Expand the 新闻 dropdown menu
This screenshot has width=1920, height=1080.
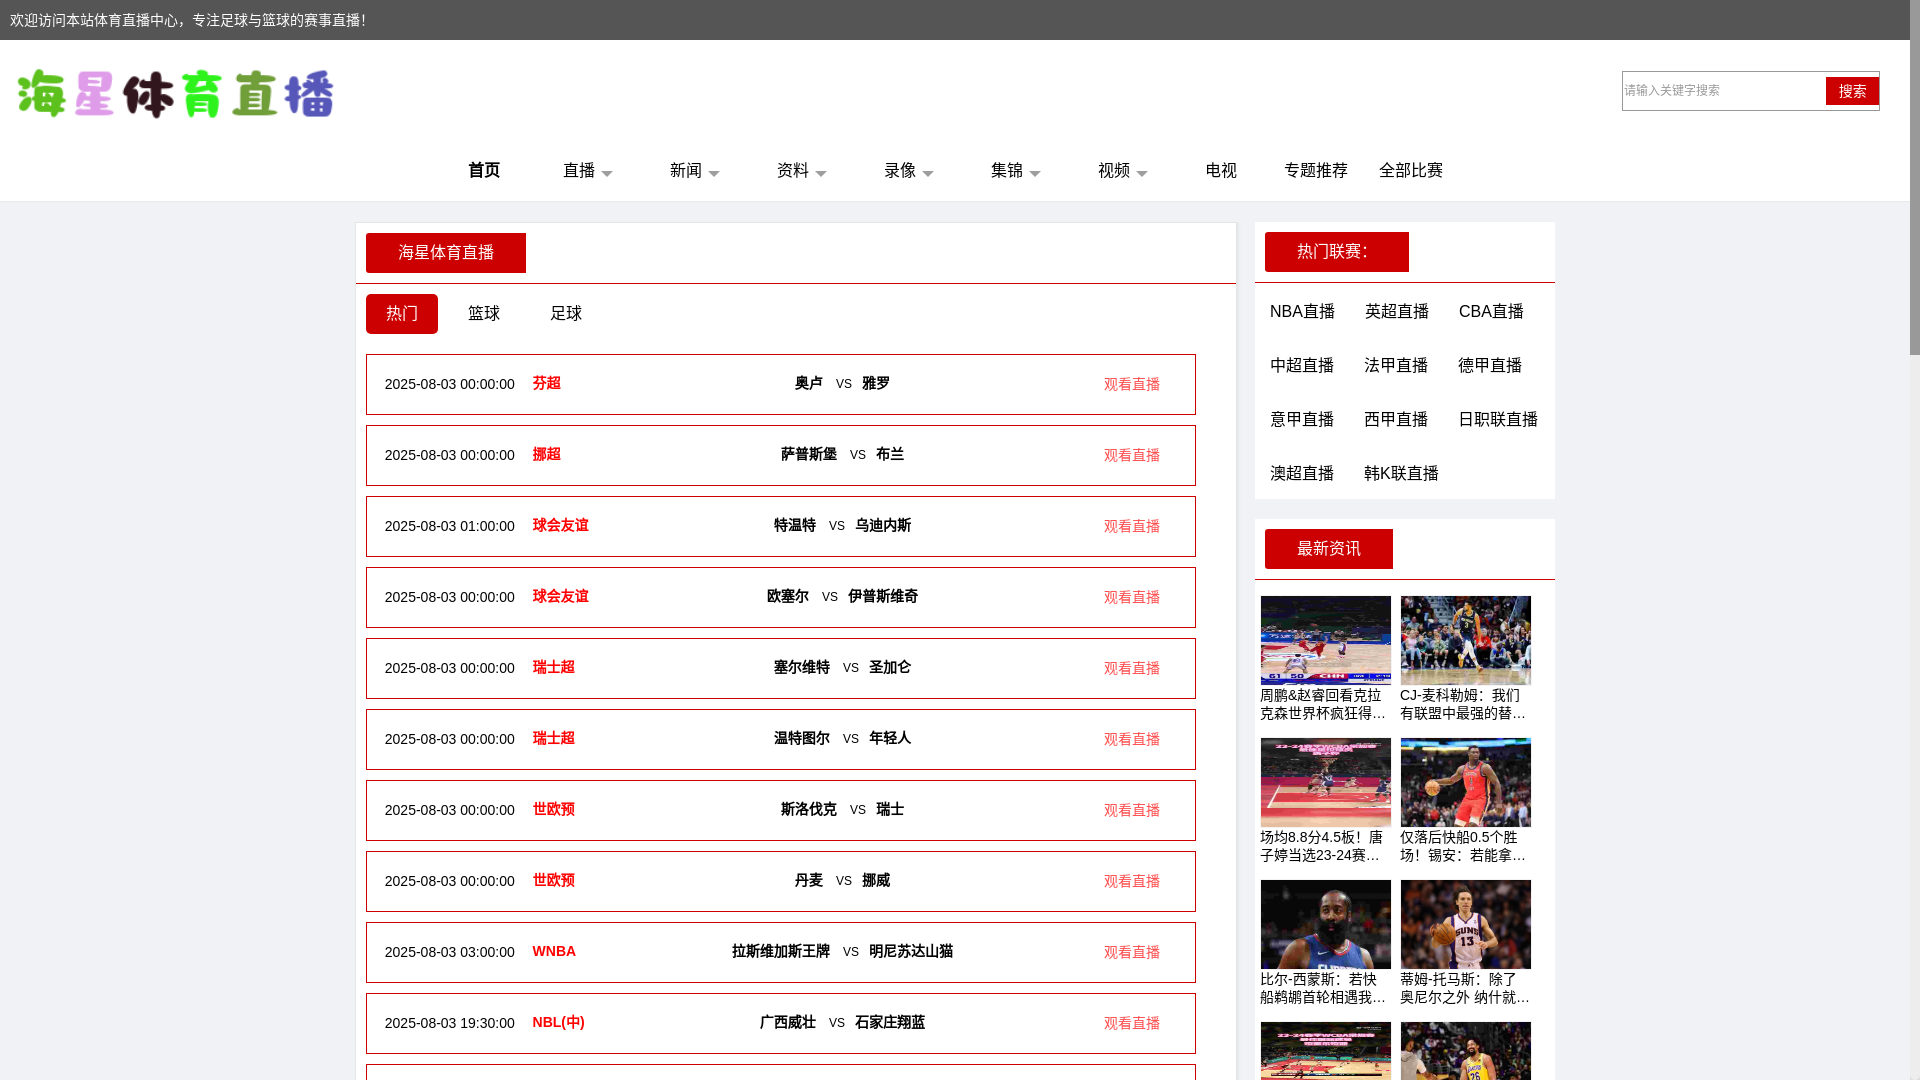[x=695, y=171]
